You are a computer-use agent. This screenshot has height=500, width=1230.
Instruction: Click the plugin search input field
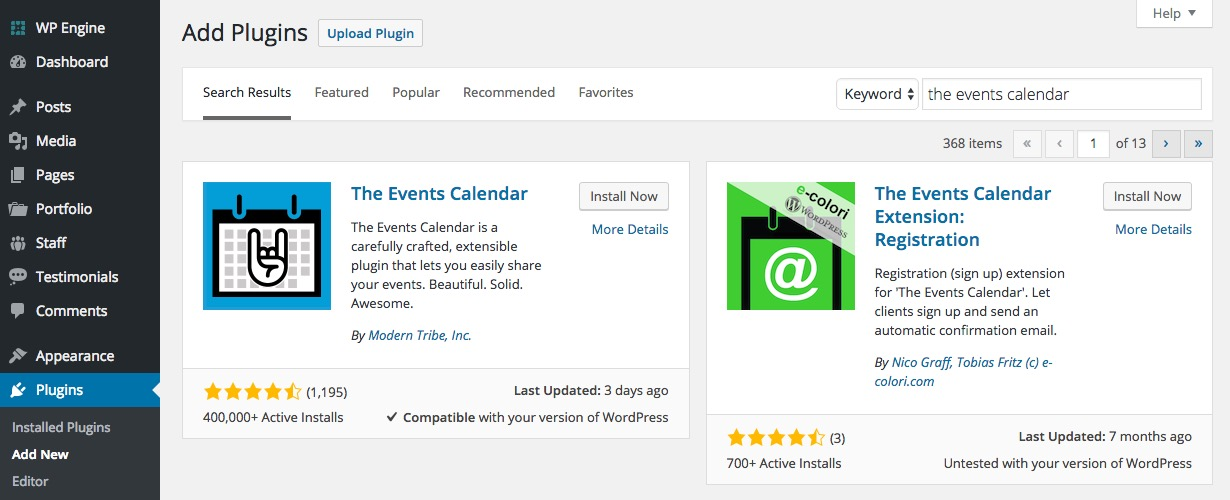point(1061,94)
